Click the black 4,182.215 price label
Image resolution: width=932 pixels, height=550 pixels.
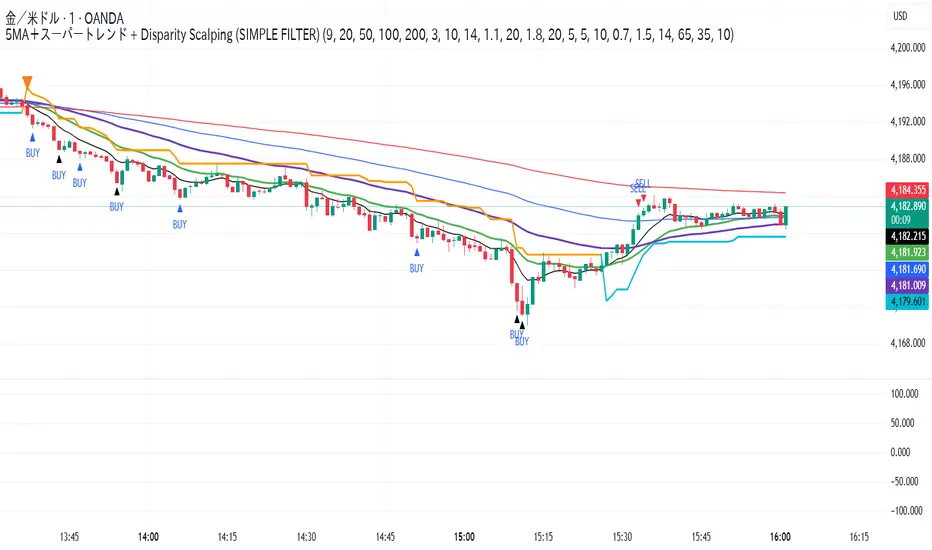[x=907, y=236]
